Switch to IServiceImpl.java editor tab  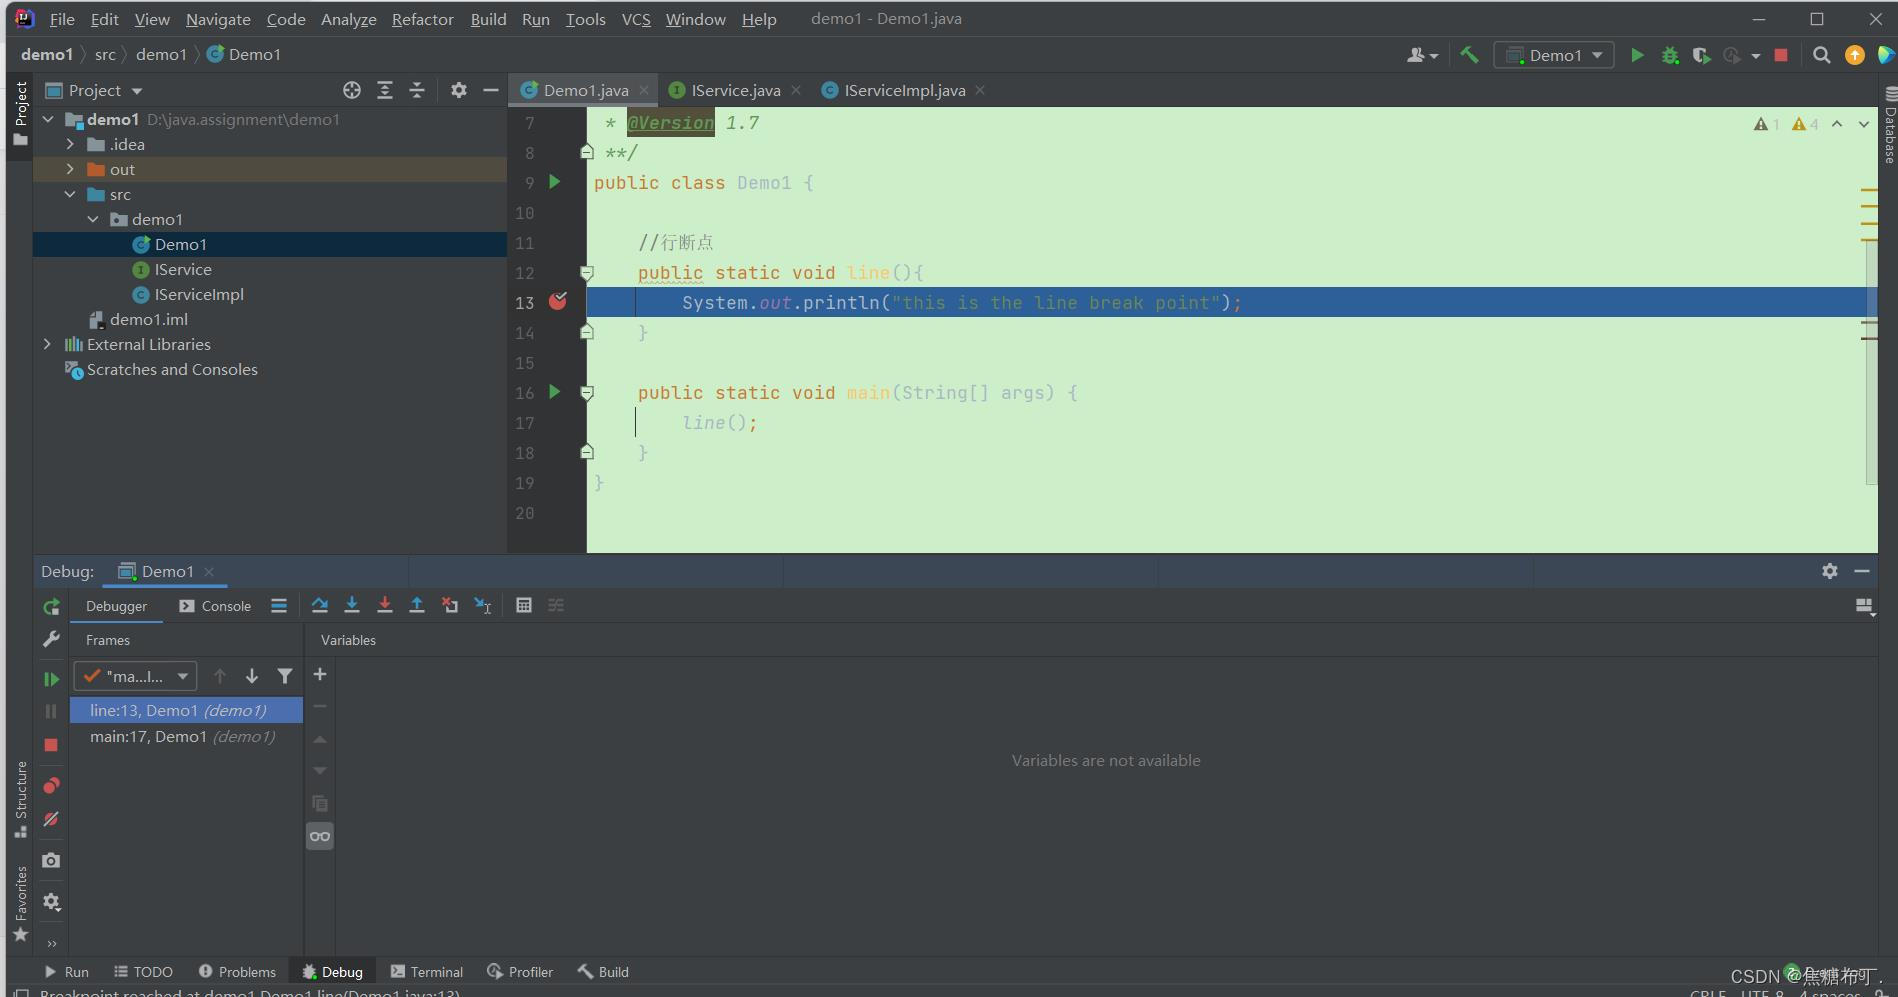(904, 90)
